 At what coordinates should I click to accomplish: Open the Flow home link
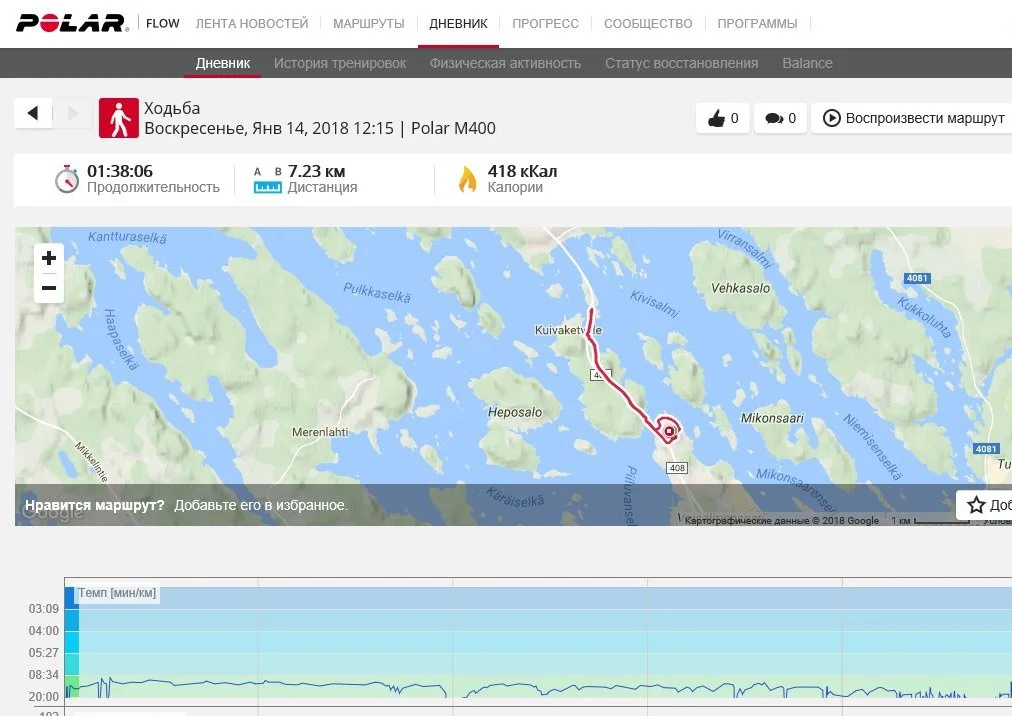[x=163, y=24]
